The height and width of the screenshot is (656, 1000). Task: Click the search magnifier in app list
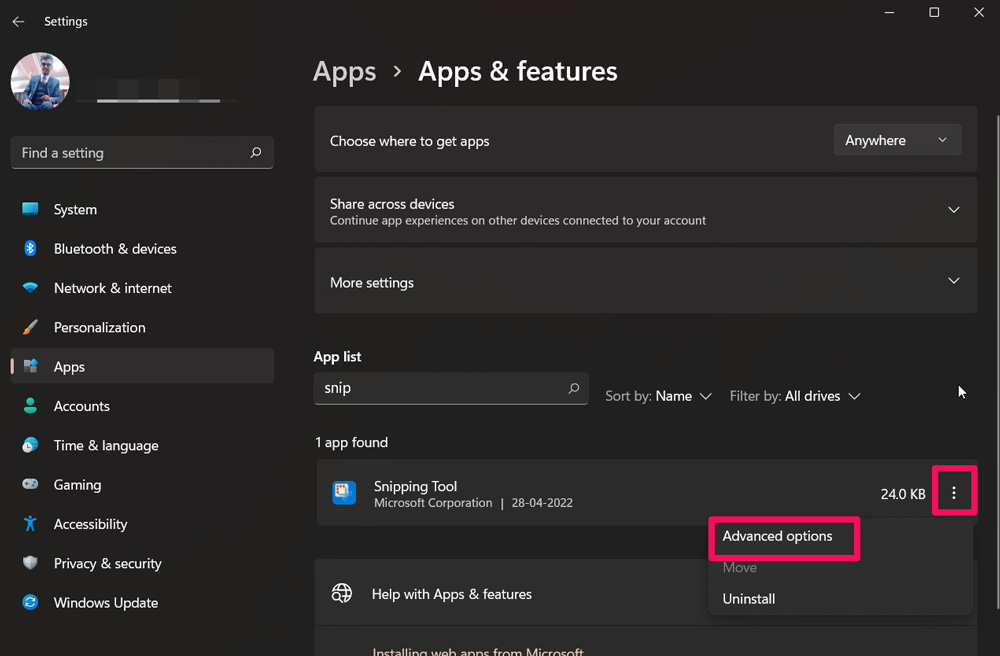[574, 388]
